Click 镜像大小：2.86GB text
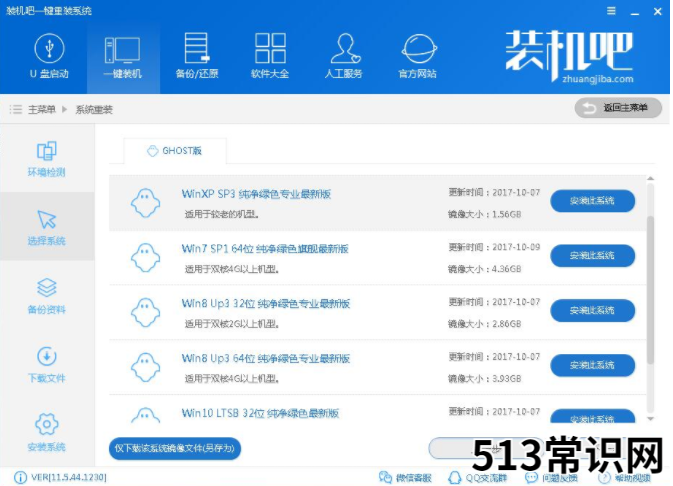 [485, 324]
